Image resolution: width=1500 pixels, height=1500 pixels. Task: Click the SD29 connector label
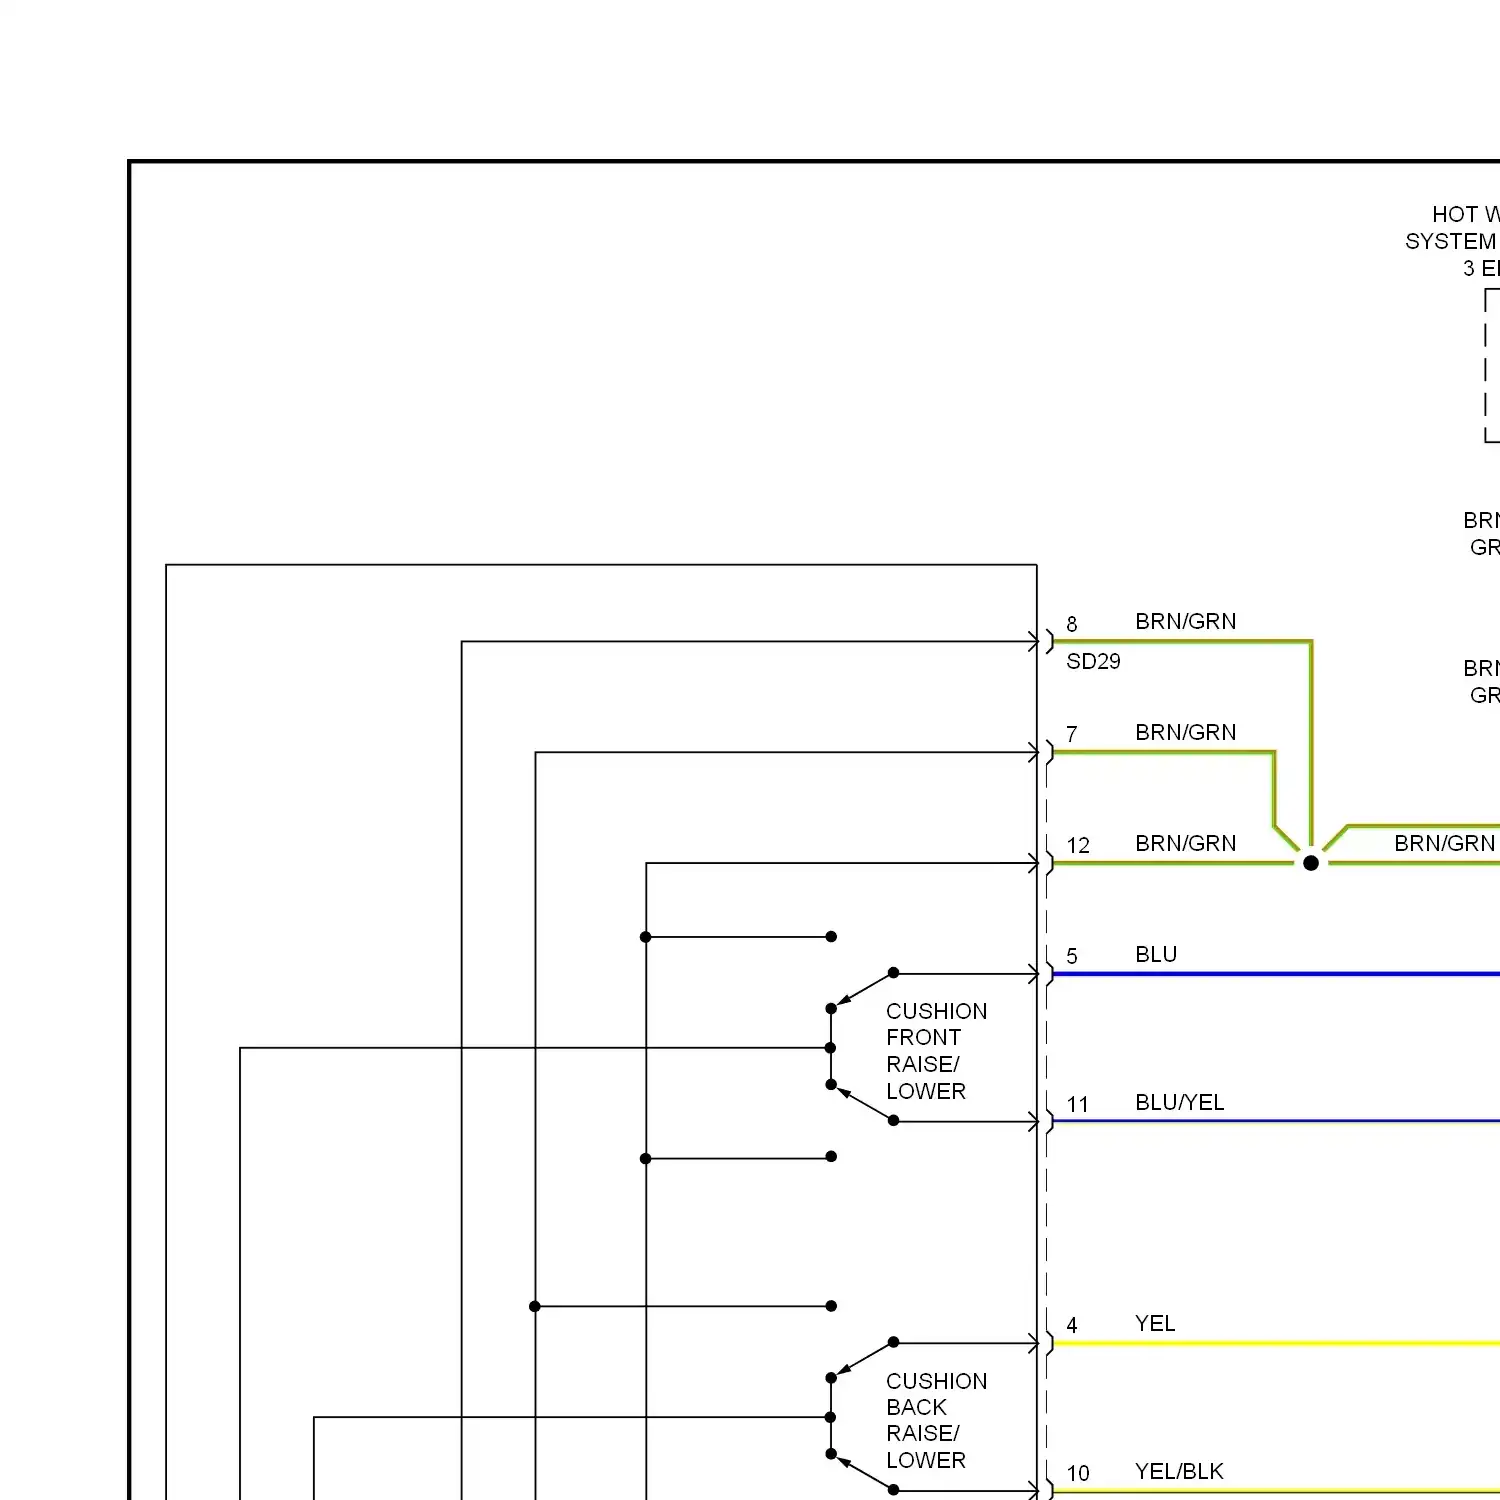click(x=1093, y=662)
